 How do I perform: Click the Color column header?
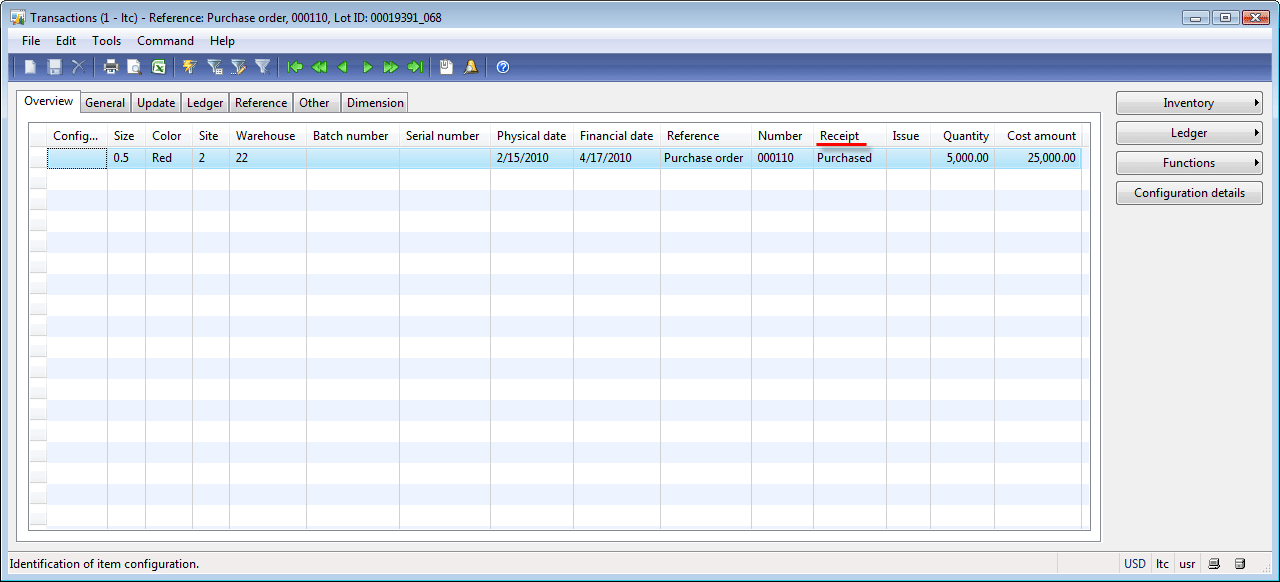169,136
